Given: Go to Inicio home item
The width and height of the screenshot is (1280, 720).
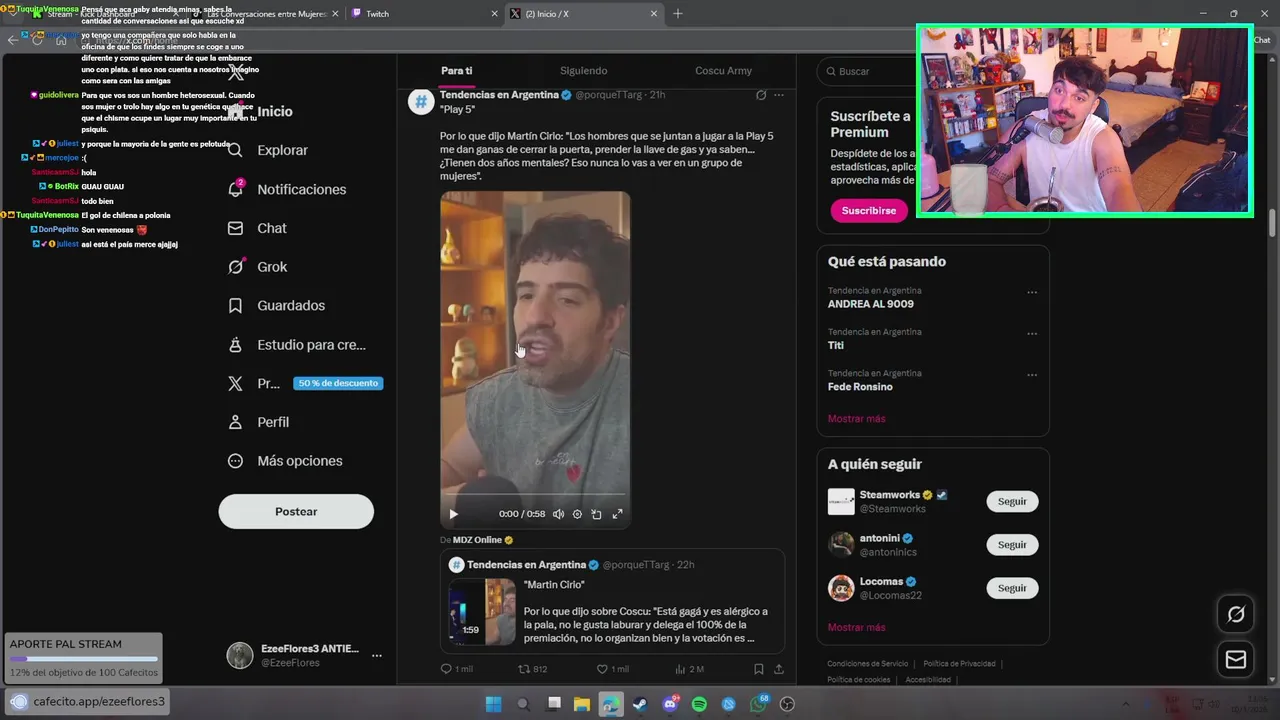Looking at the screenshot, I should point(260,112).
